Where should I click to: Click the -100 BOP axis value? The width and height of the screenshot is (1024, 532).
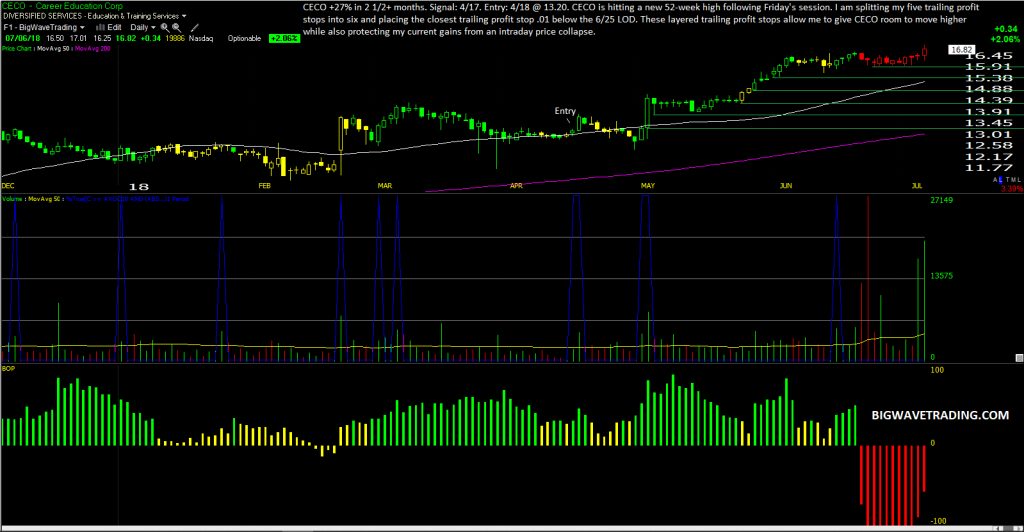click(938, 521)
